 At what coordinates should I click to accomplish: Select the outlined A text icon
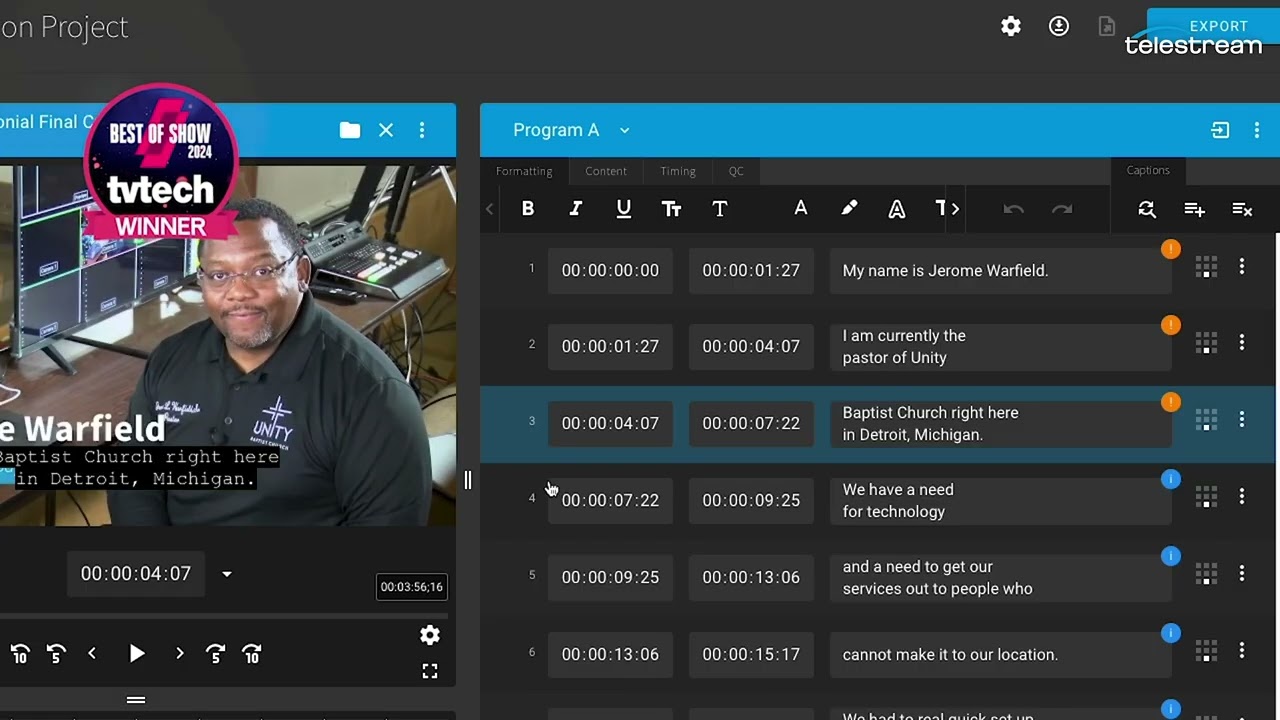tap(897, 209)
